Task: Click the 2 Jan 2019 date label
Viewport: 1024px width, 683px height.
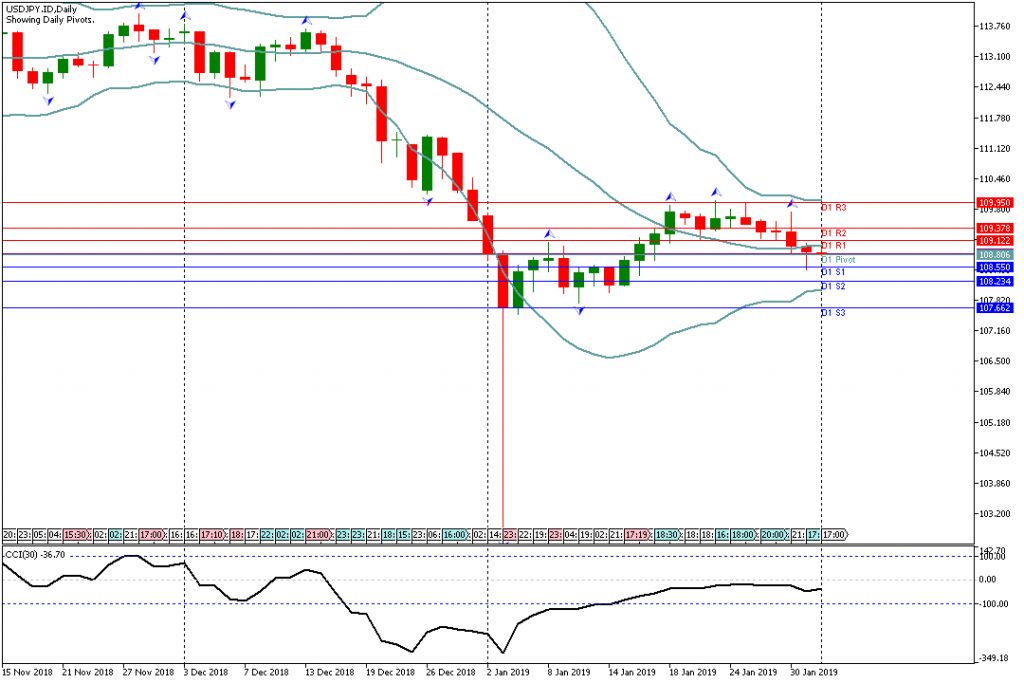Action: pyautogui.click(x=508, y=673)
